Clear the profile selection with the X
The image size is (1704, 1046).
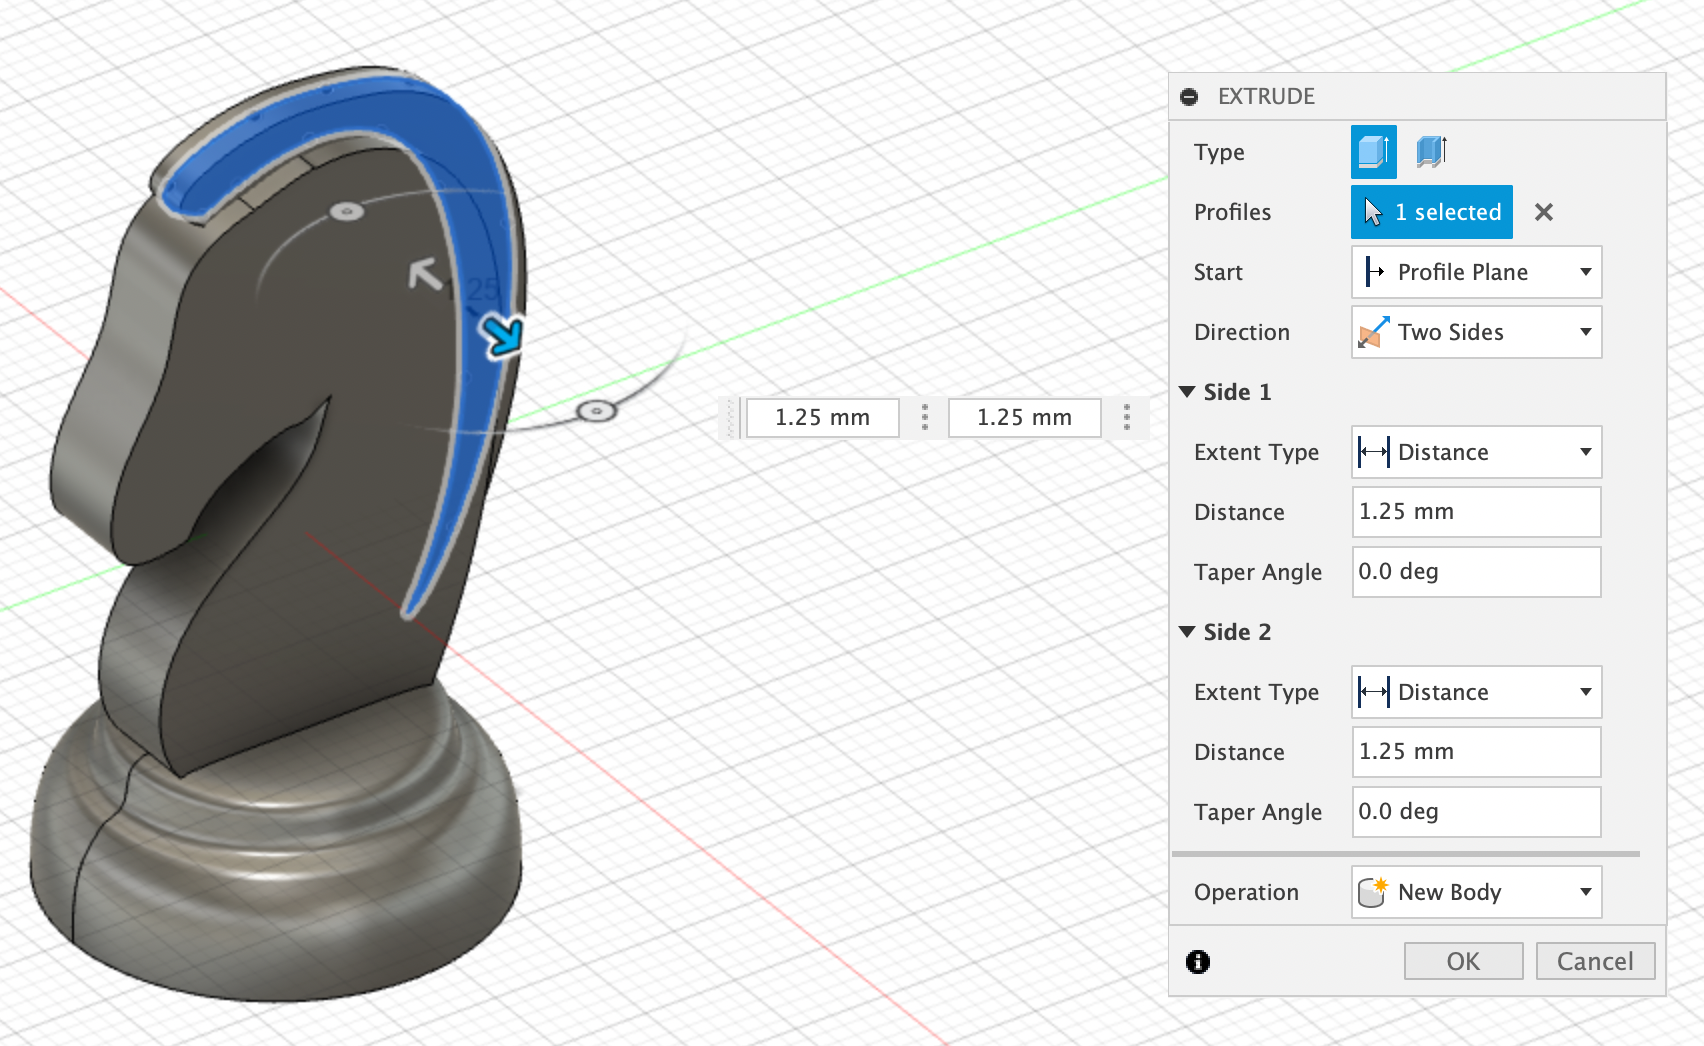click(x=1544, y=212)
